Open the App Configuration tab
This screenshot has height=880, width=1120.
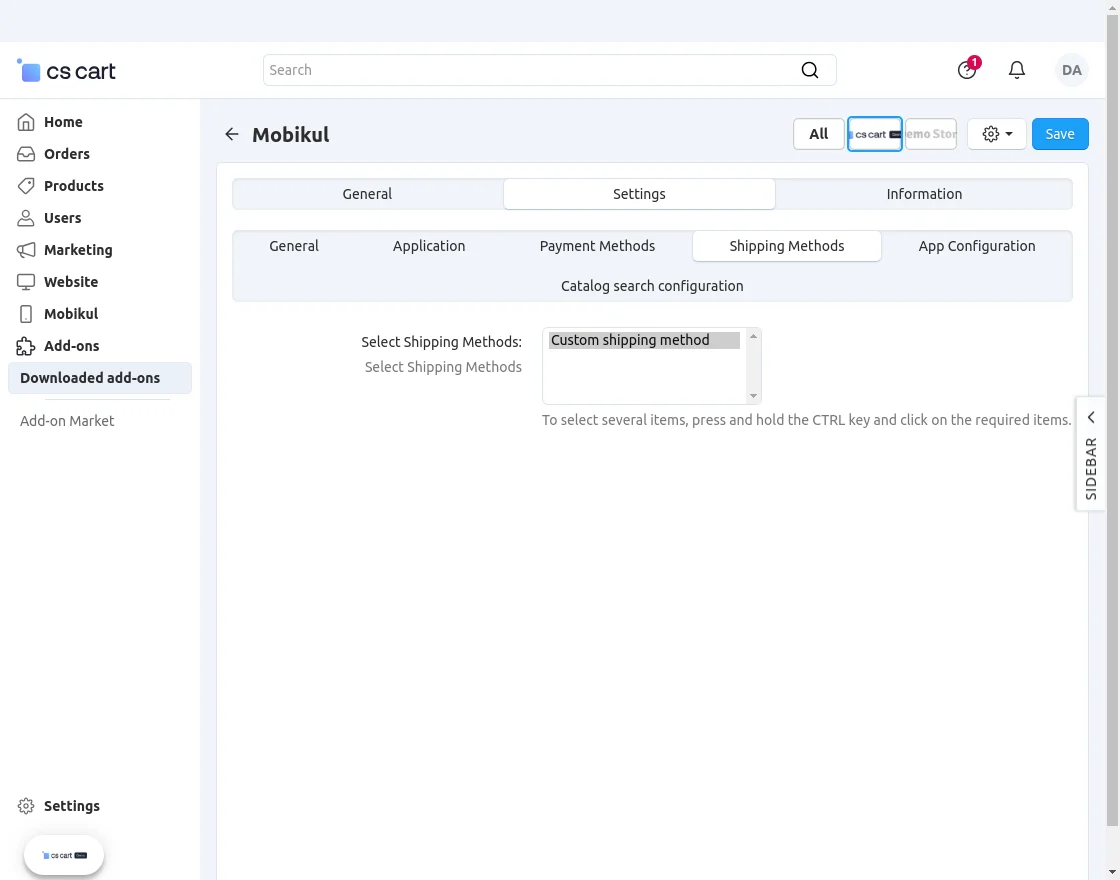[x=976, y=246]
